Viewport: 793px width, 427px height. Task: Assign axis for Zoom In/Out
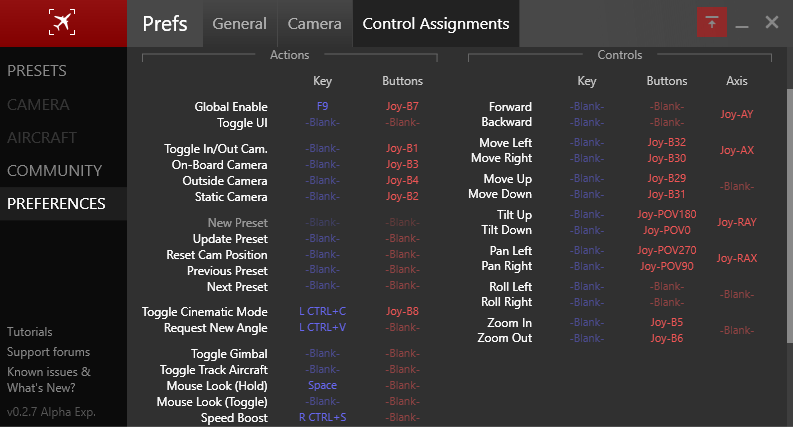pyautogui.click(x=737, y=330)
